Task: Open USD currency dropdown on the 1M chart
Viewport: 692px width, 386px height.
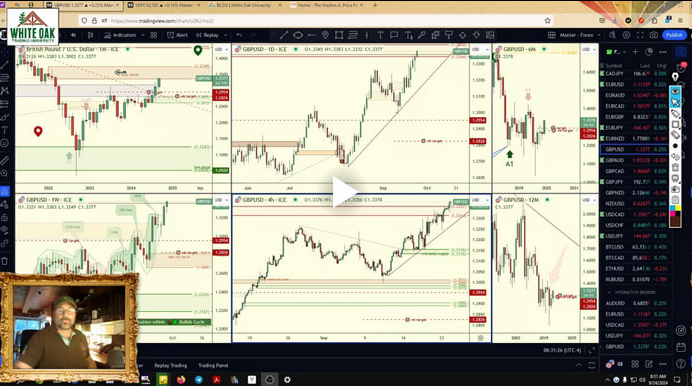Action: coord(221,49)
